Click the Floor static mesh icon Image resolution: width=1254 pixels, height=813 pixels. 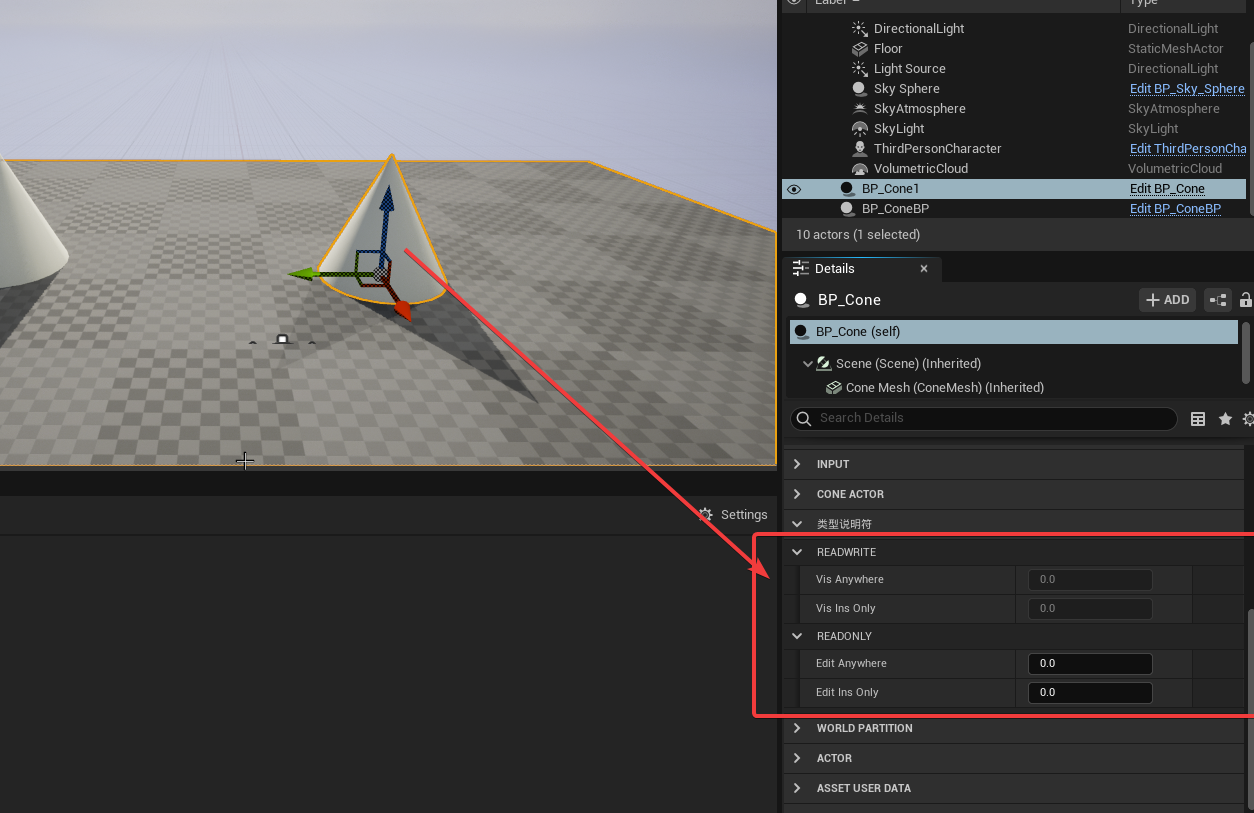pos(859,49)
